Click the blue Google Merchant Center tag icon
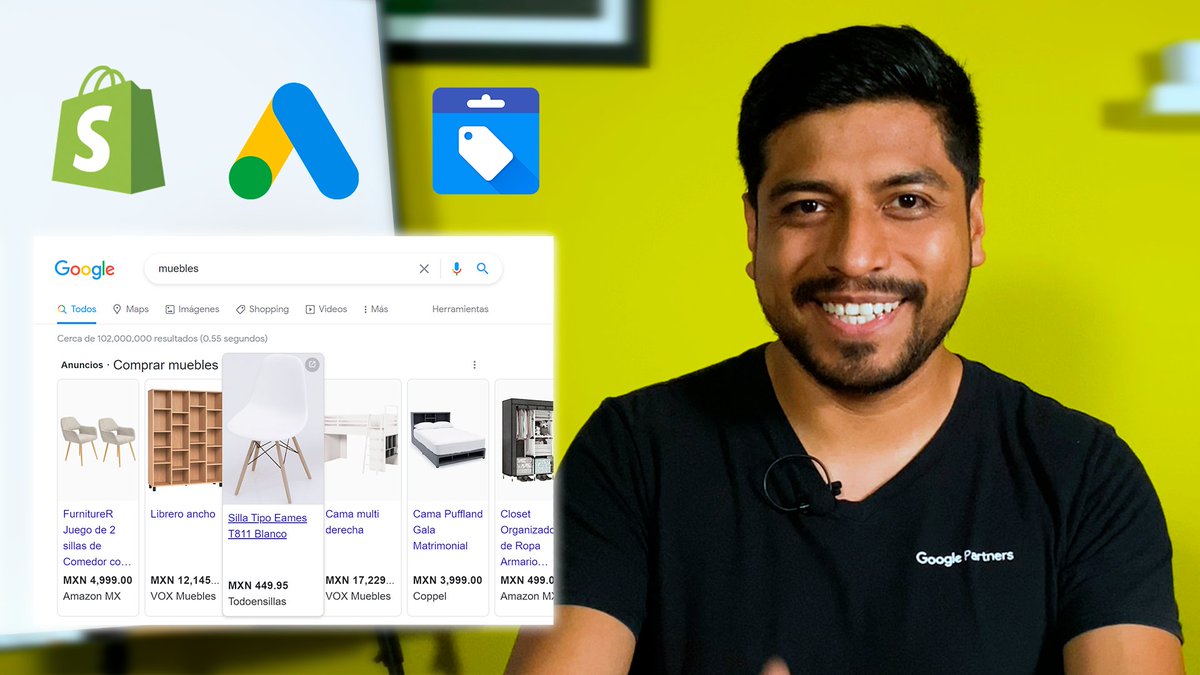The width and height of the screenshot is (1200, 675). 485,141
